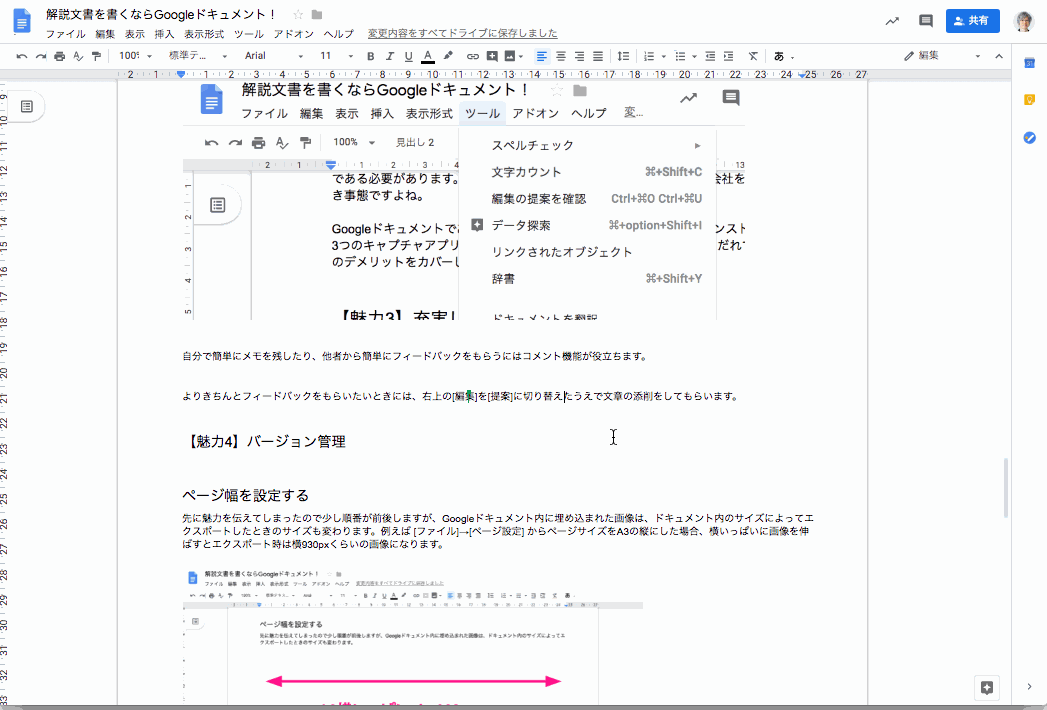Hide the menus with up chevron

999,56
